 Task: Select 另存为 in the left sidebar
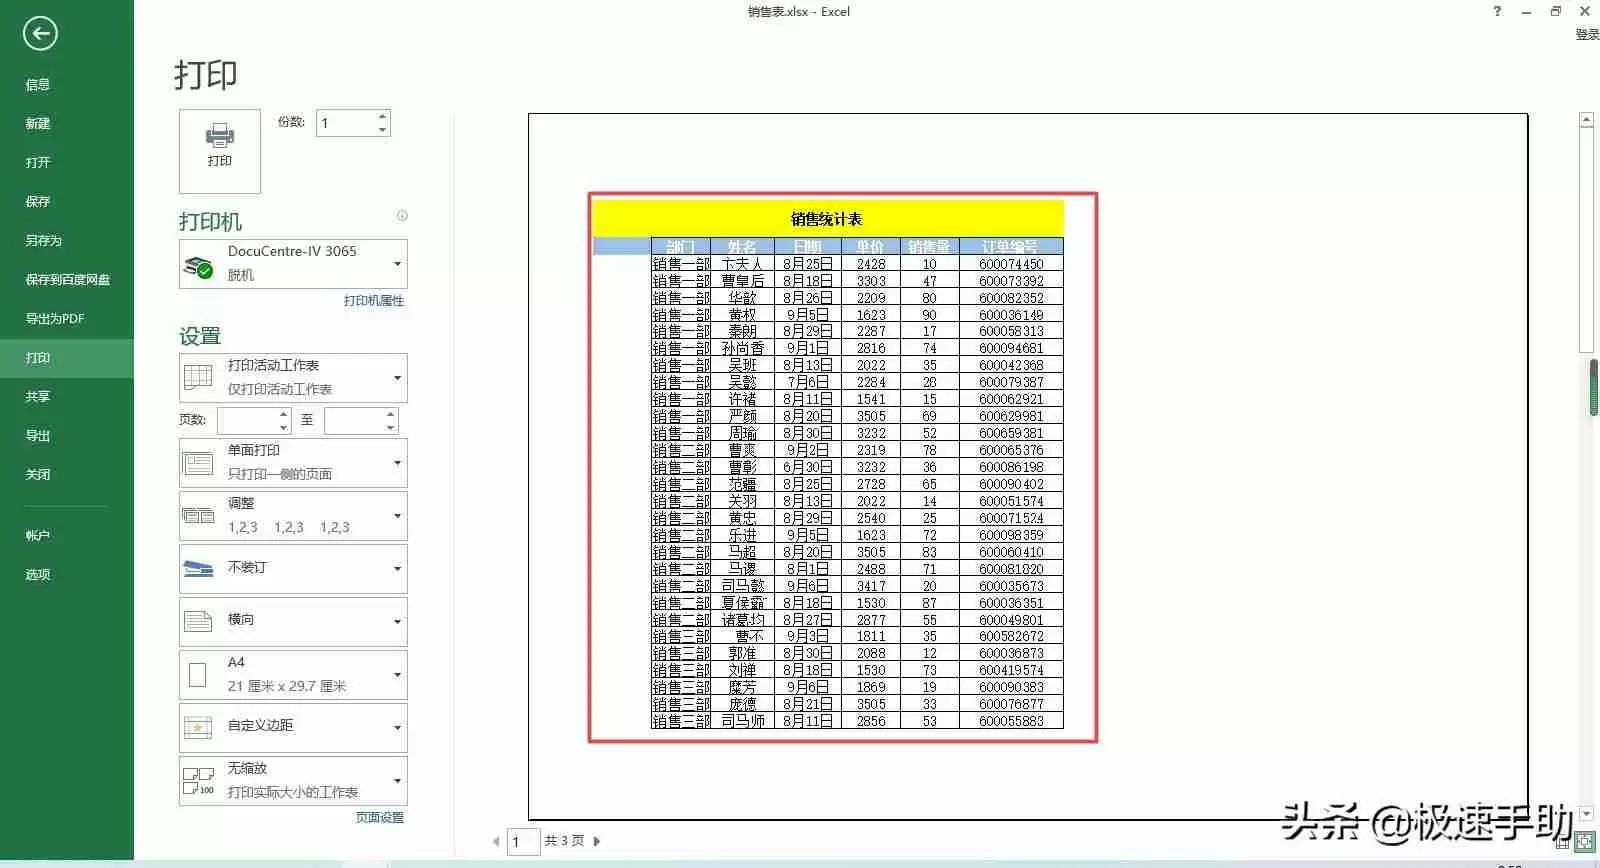coord(44,240)
